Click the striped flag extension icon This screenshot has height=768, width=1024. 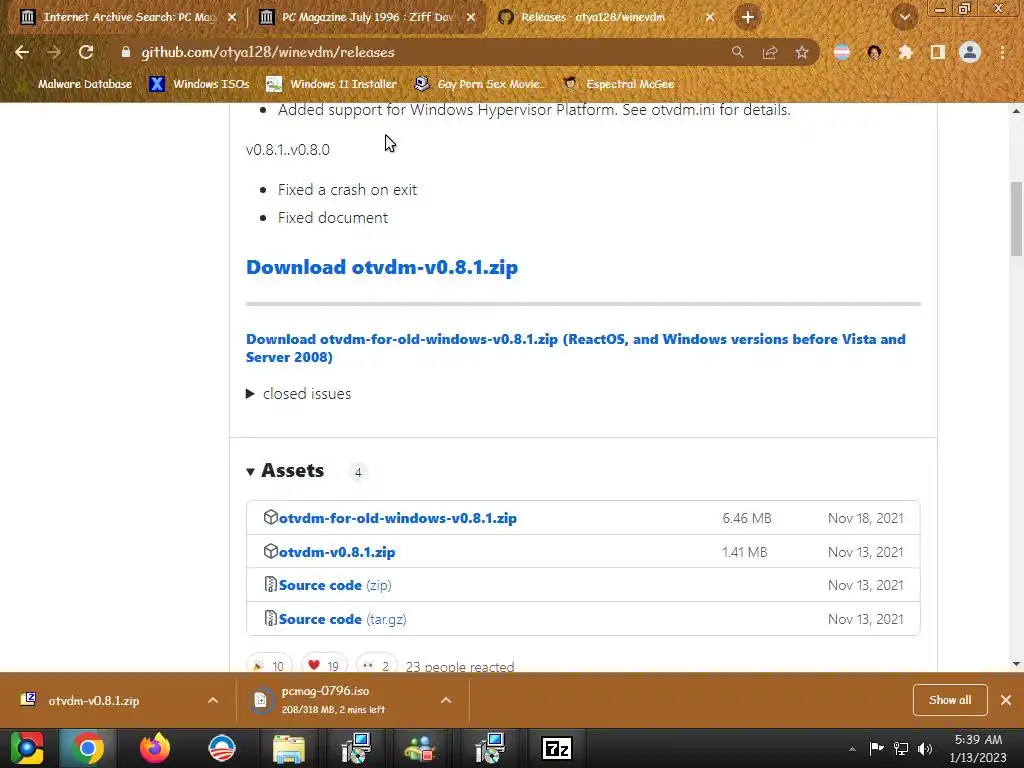point(842,52)
